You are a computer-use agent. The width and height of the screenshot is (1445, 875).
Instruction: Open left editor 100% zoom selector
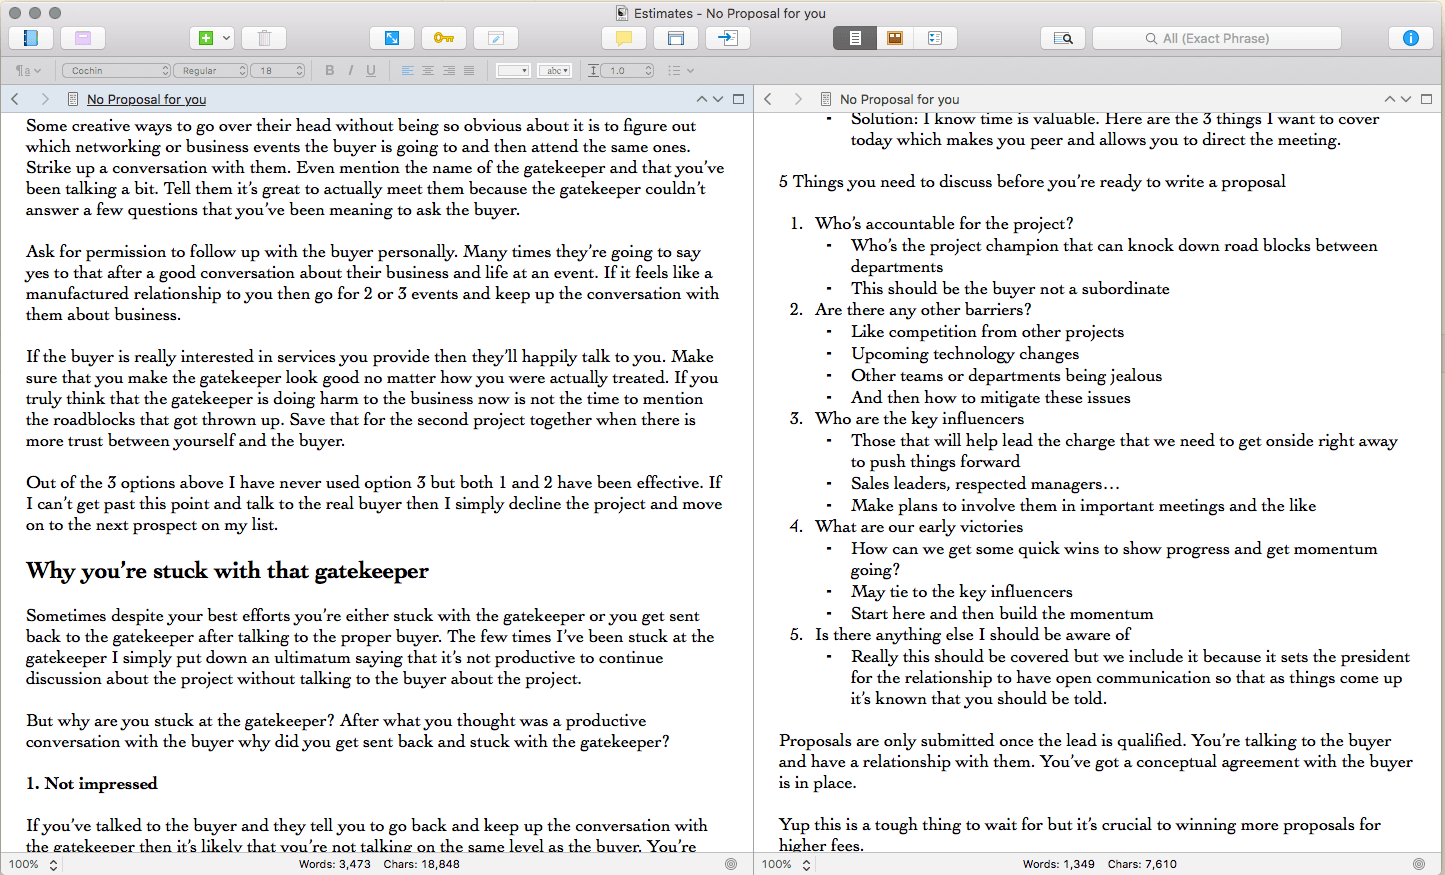[33, 864]
